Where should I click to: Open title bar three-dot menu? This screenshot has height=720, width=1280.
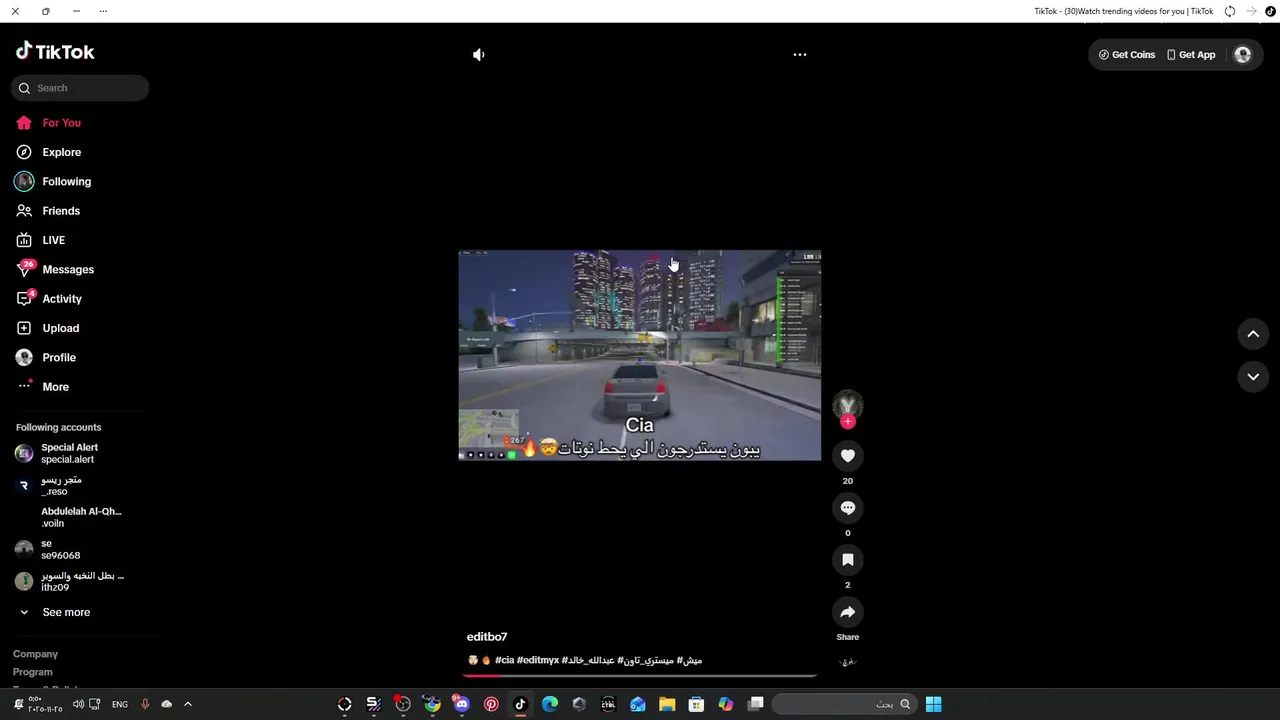103,11
